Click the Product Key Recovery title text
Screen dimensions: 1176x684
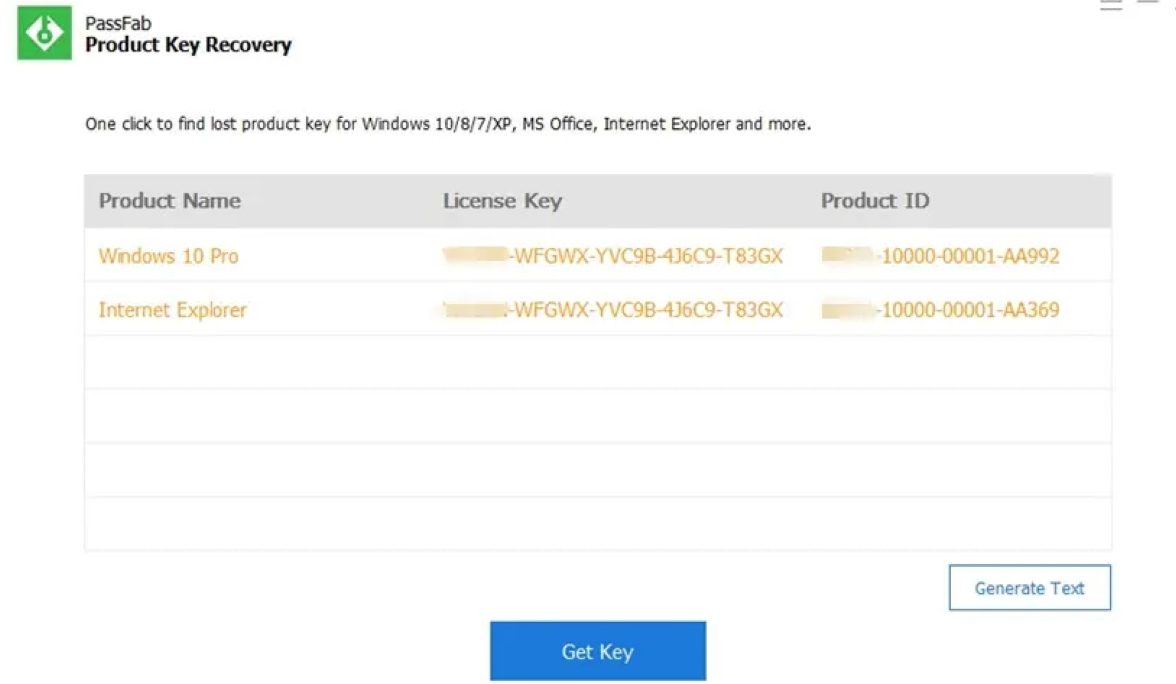click(x=188, y=45)
